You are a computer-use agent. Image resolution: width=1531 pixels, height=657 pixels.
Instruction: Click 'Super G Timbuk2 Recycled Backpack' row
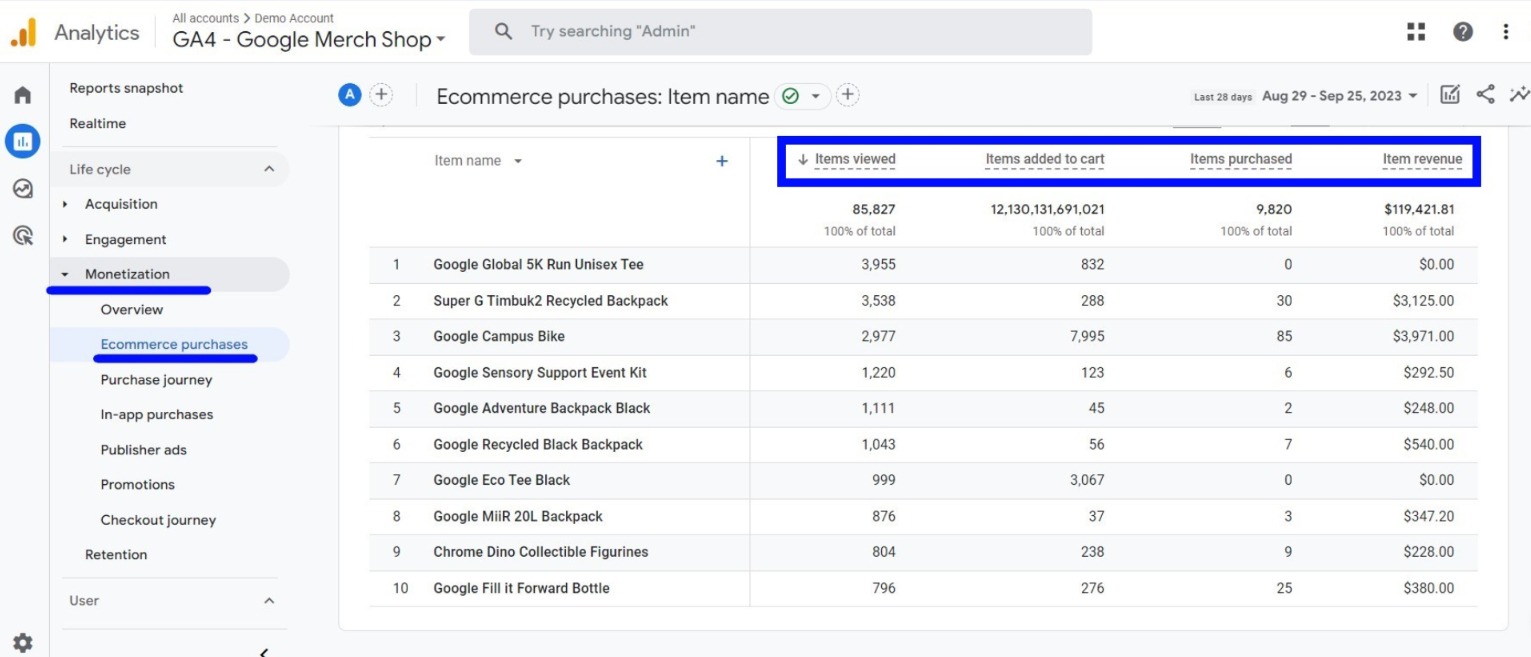tap(923, 301)
